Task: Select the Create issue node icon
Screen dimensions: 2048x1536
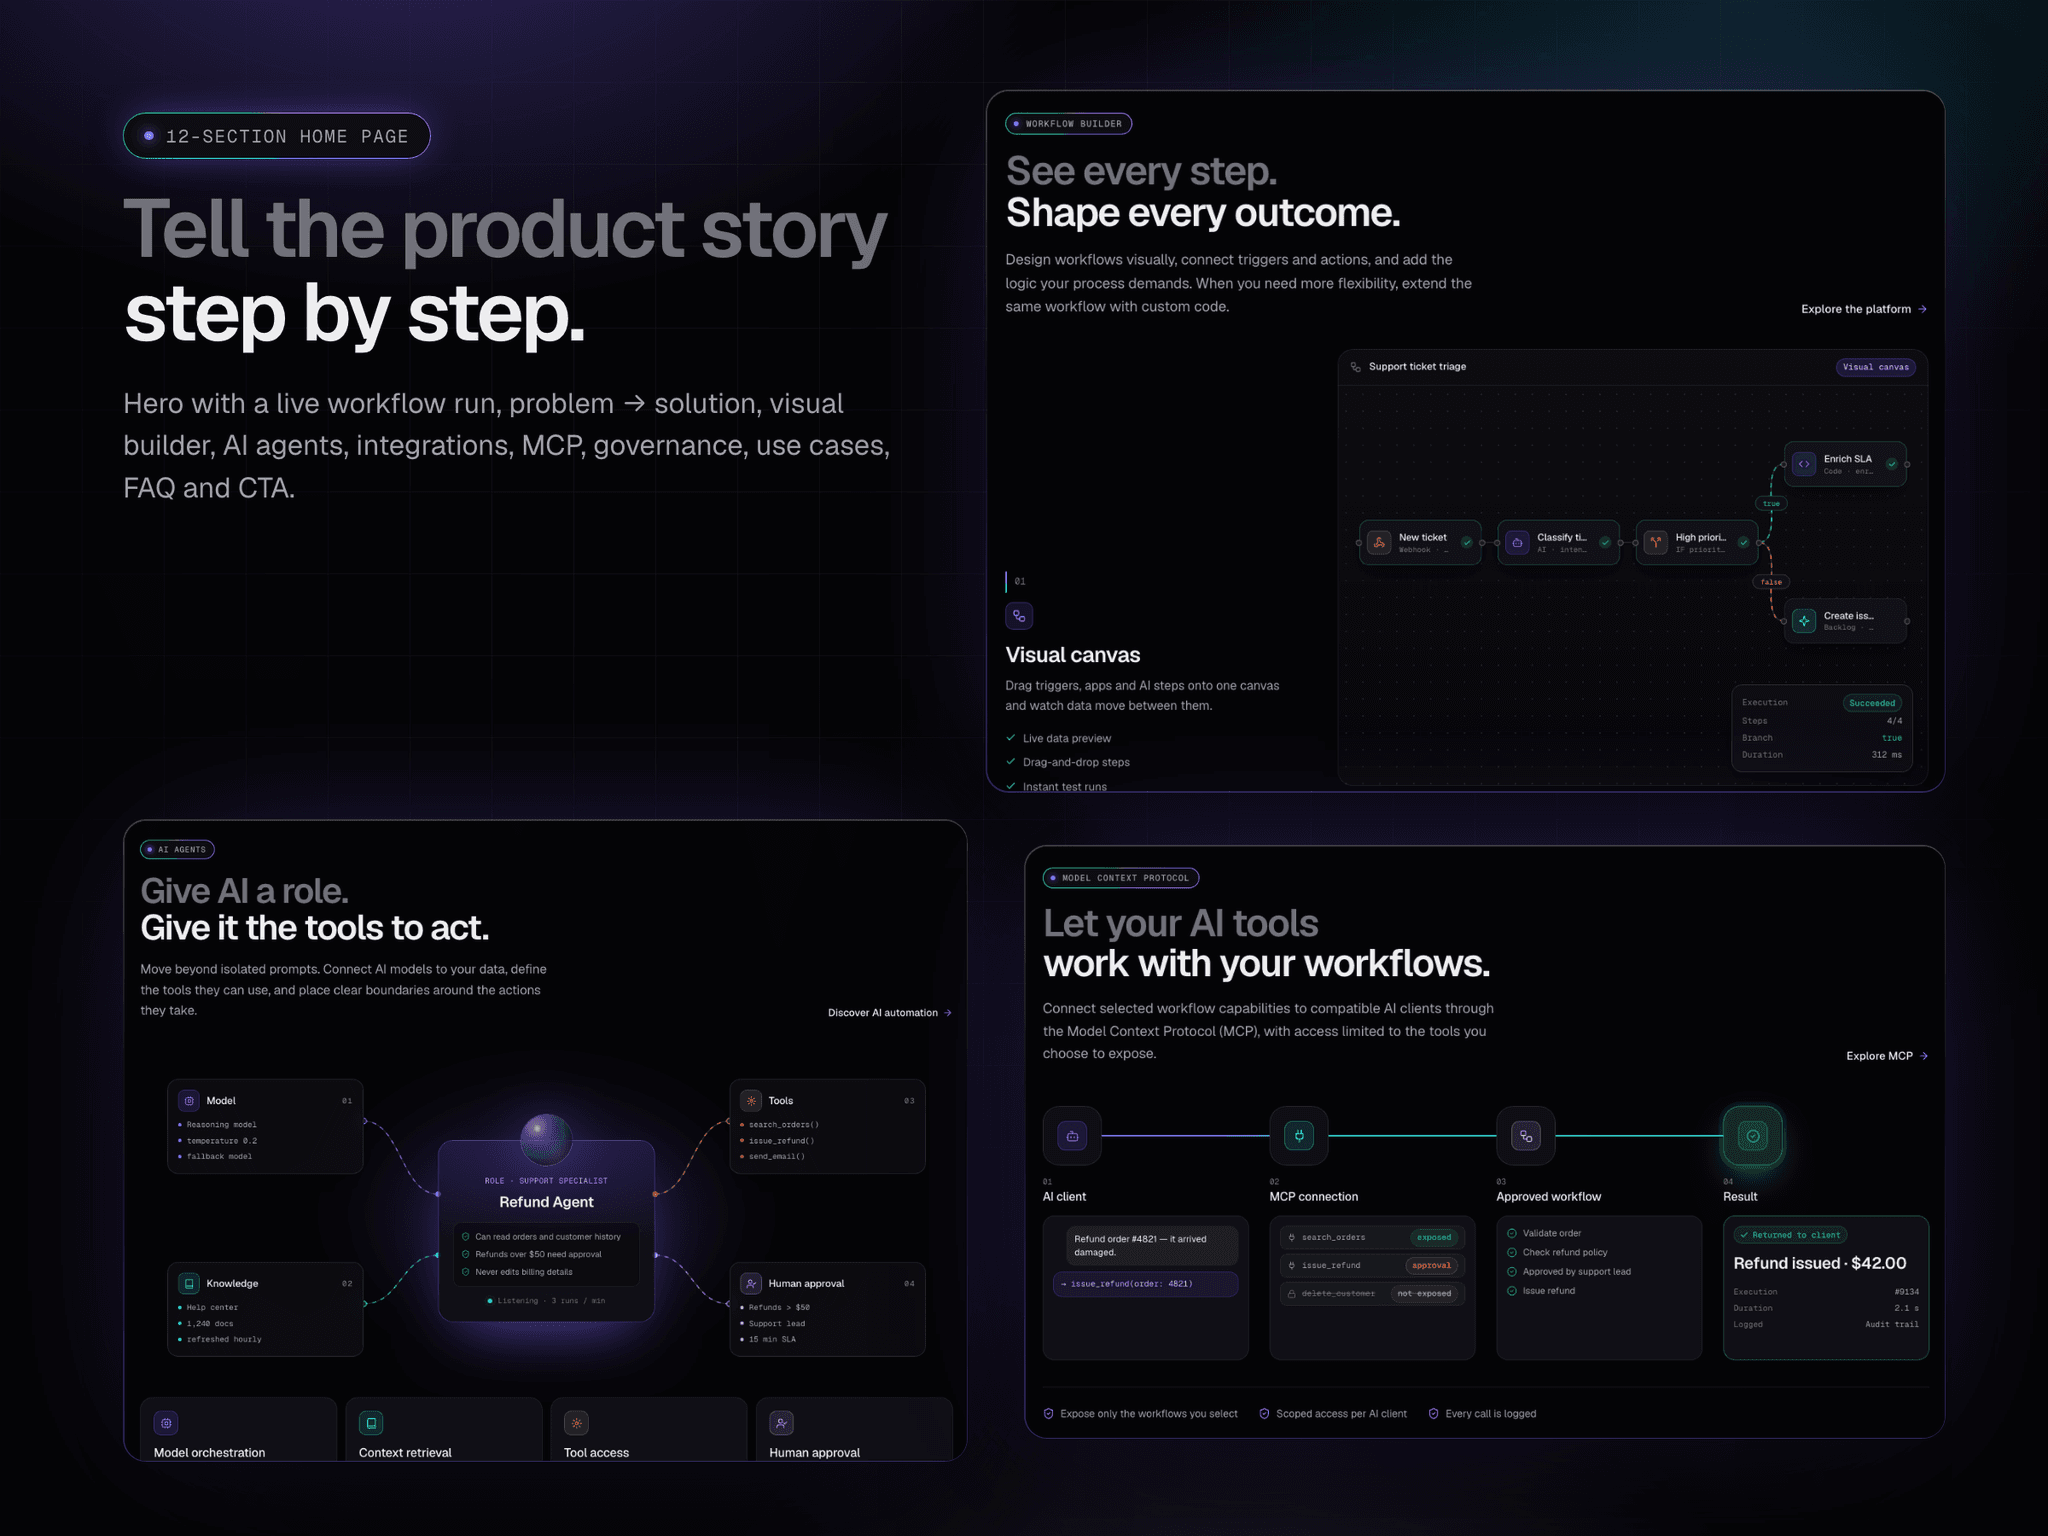Action: [x=1804, y=621]
